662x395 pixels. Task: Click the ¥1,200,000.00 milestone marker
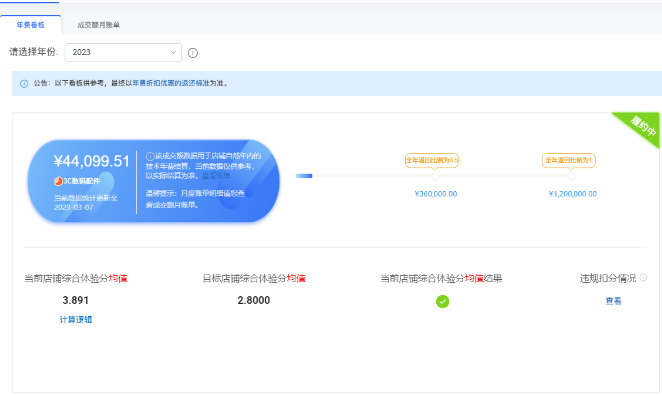point(572,176)
